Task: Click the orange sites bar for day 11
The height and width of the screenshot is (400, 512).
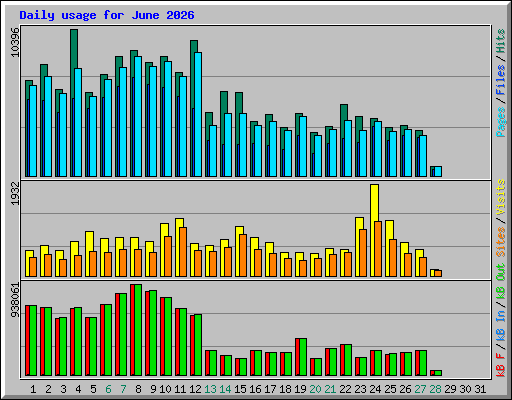Action: [x=183, y=252]
